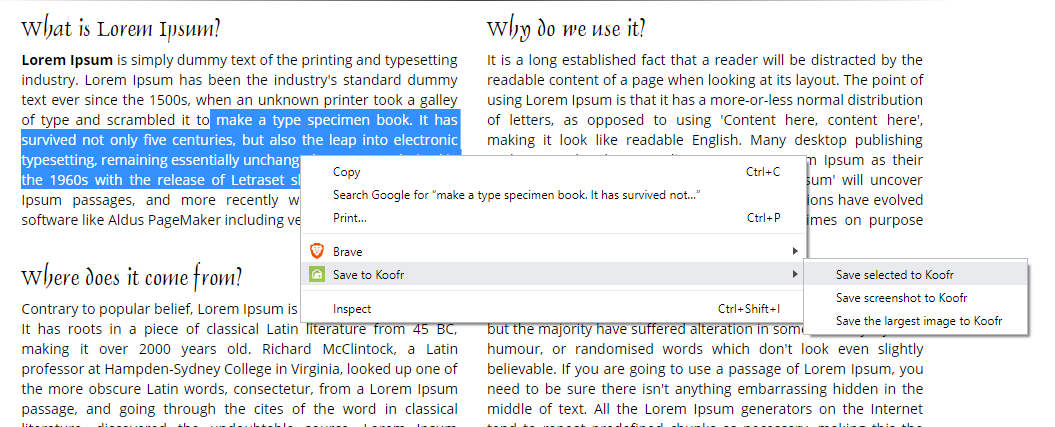Expand the Brave submenu arrow
Screen dimensions: 1055x427
click(x=795, y=251)
